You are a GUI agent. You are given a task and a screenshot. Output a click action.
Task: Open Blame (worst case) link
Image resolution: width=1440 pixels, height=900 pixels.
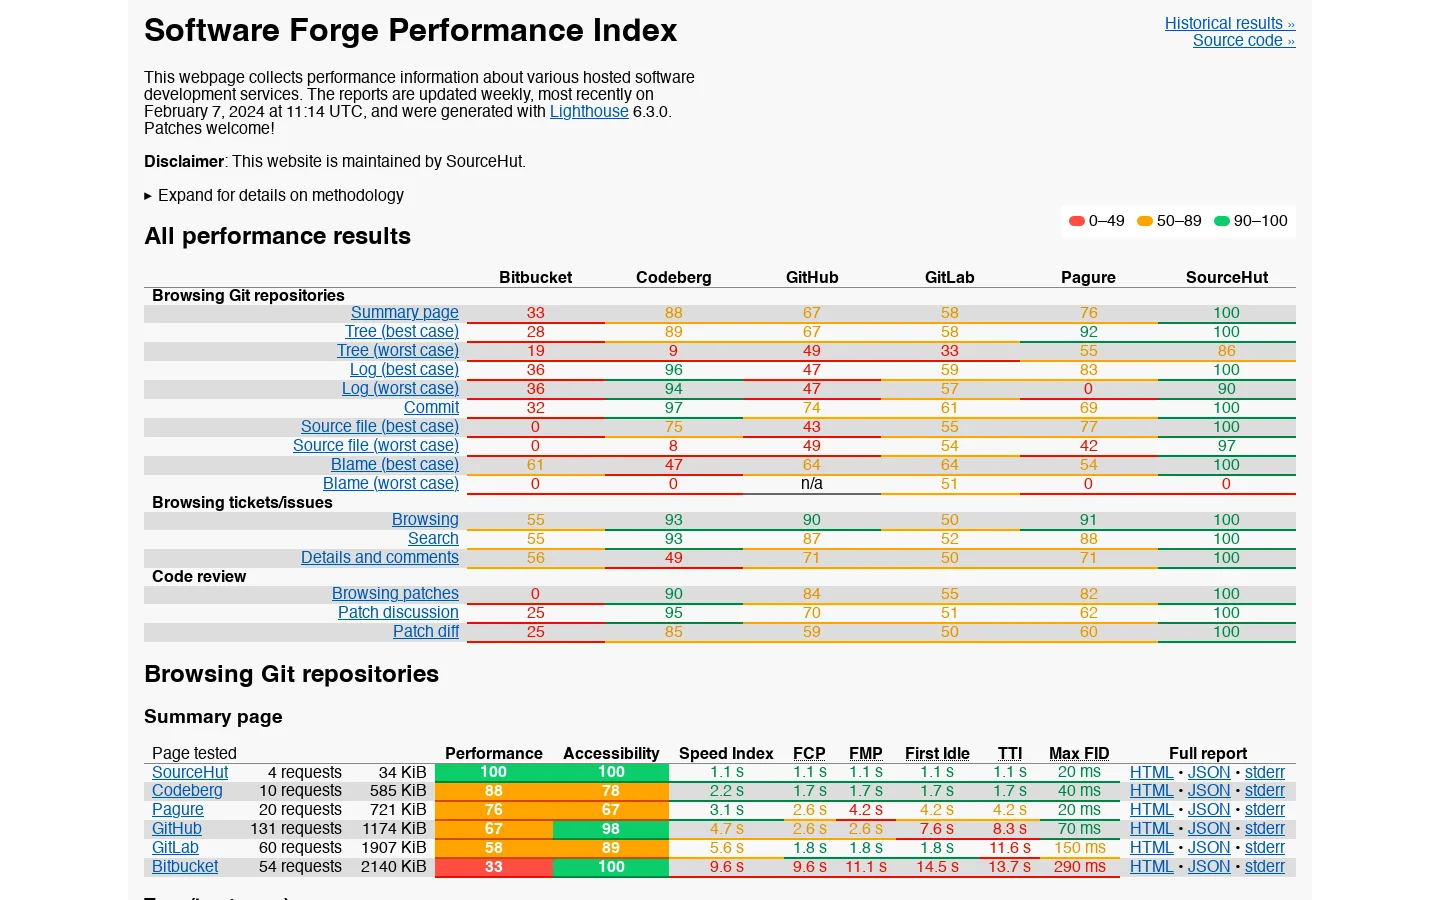[390, 483]
